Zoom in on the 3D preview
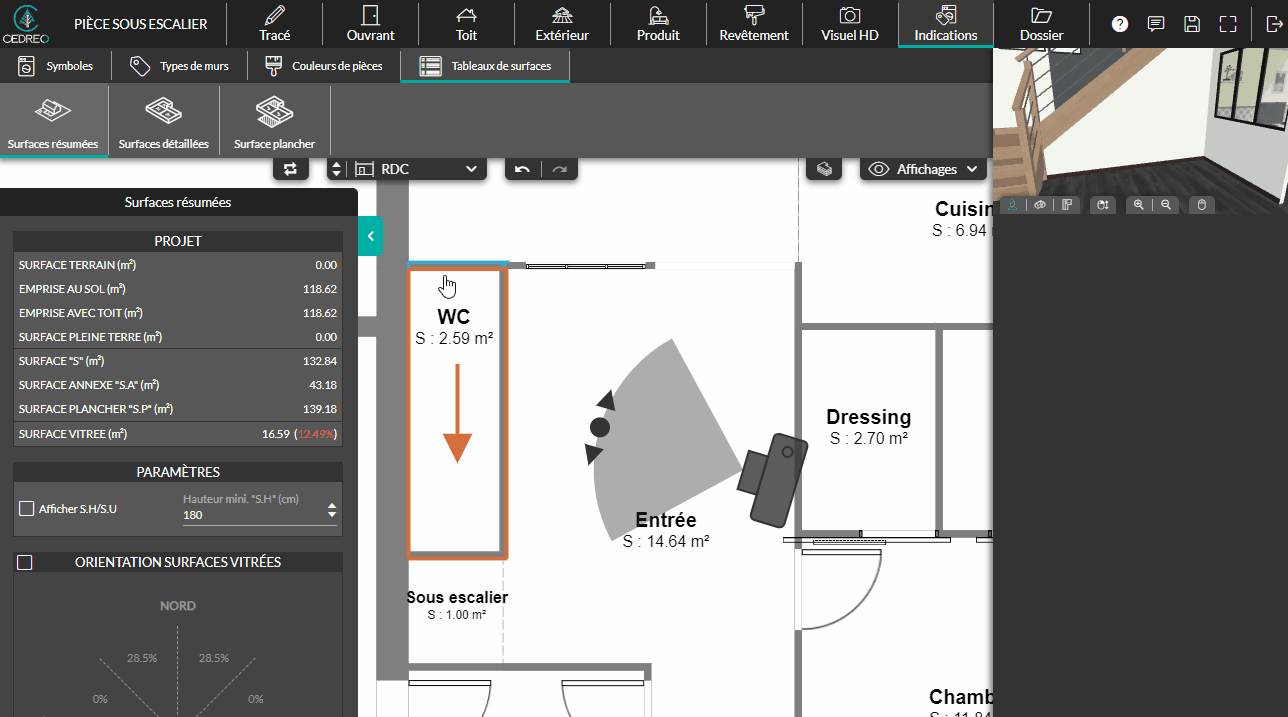The width and height of the screenshot is (1288, 717). (1138, 205)
